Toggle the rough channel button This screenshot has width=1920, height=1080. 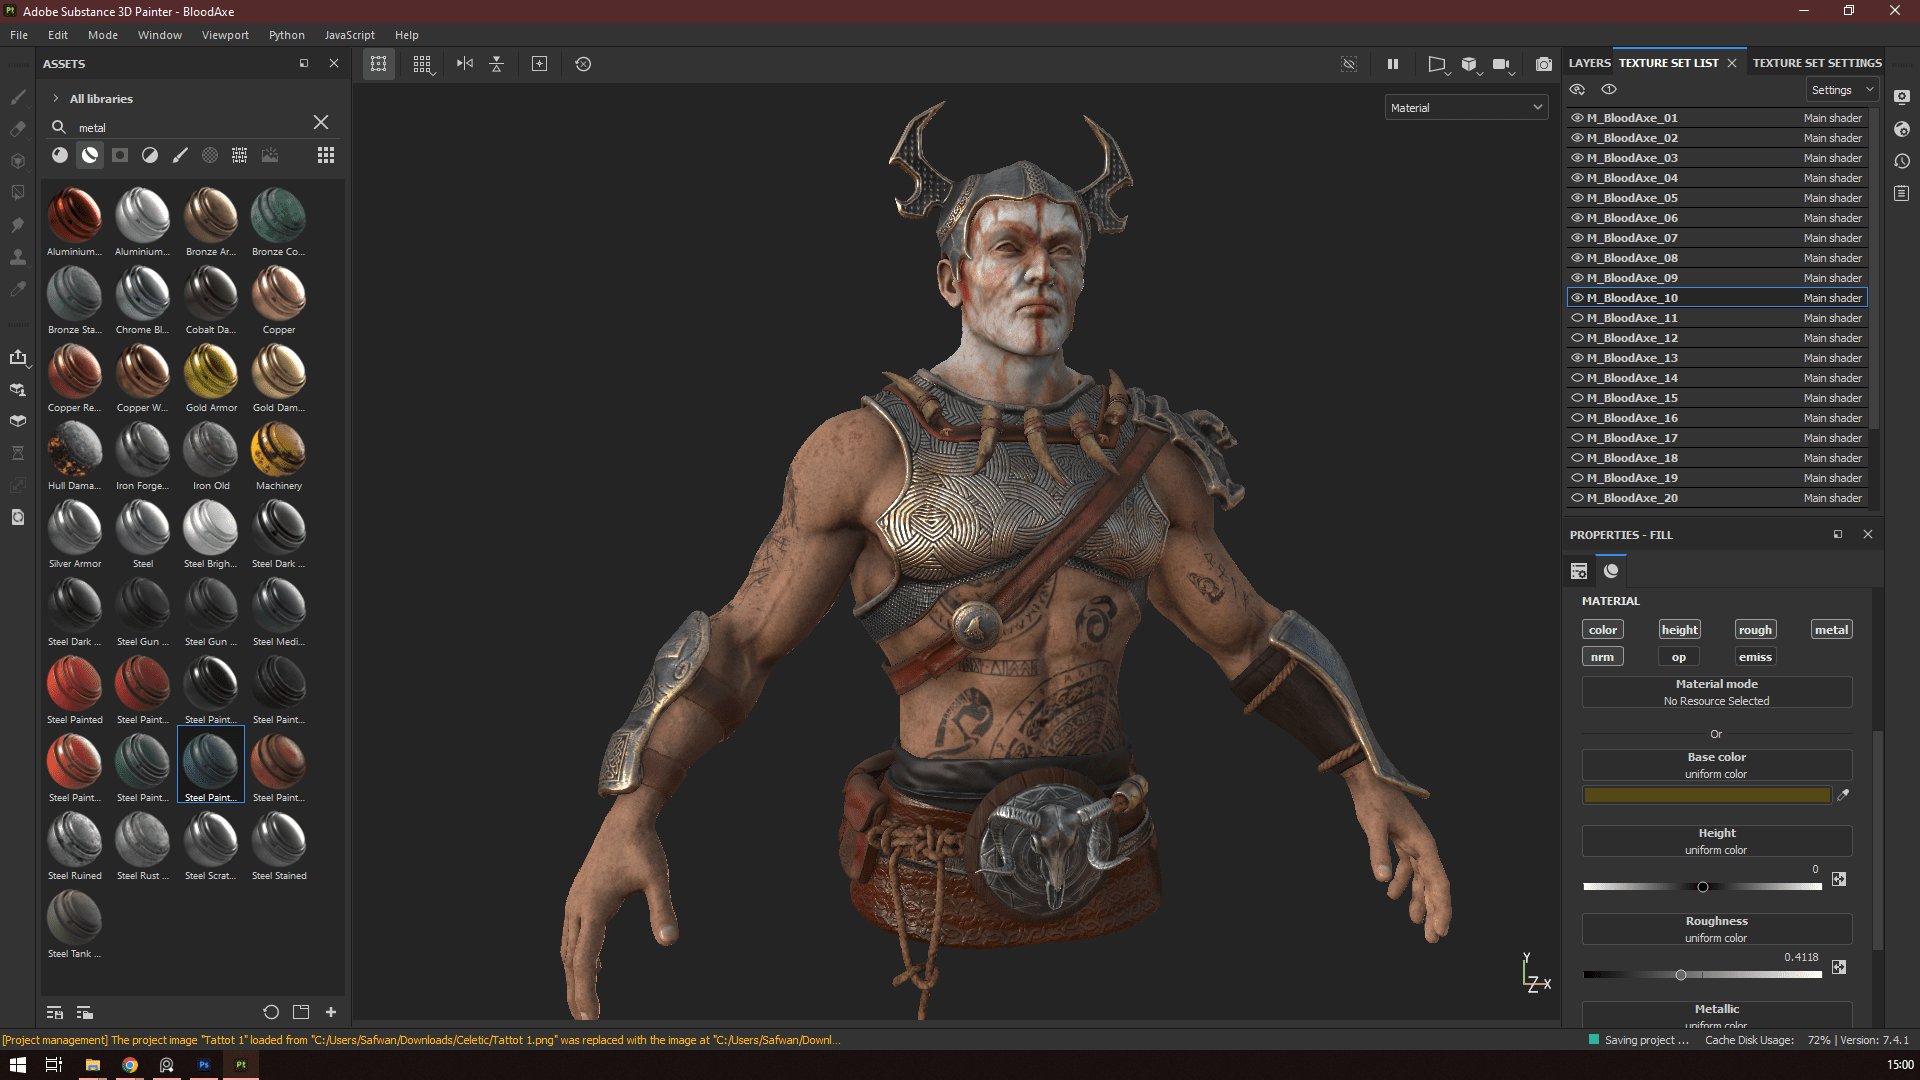1755,629
